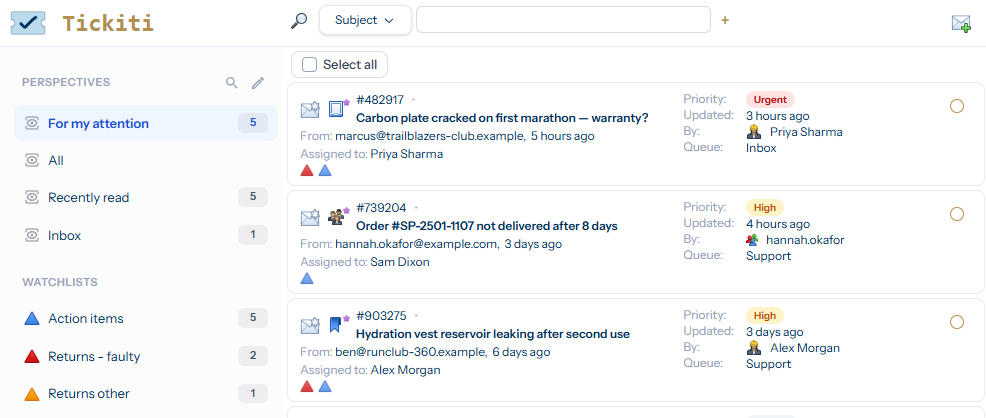Click the bookmark icon on ticket #903275
The height and width of the screenshot is (418, 986).
(x=336, y=325)
